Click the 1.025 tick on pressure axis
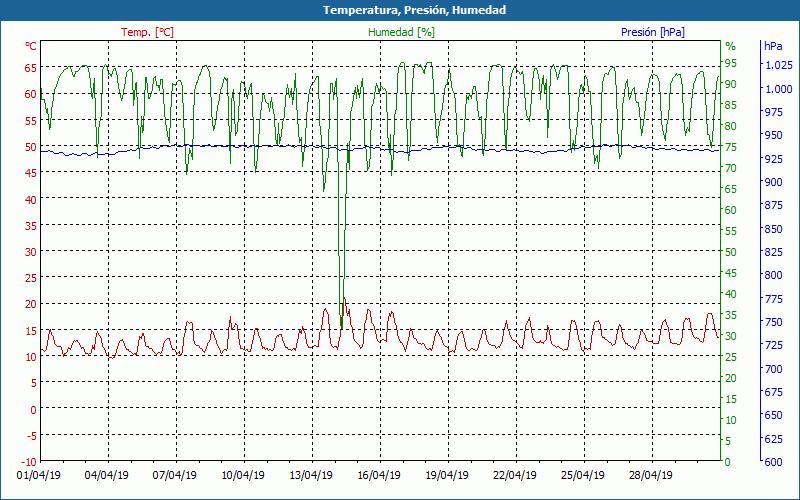Image resolution: width=800 pixels, height=500 pixels. tap(779, 65)
